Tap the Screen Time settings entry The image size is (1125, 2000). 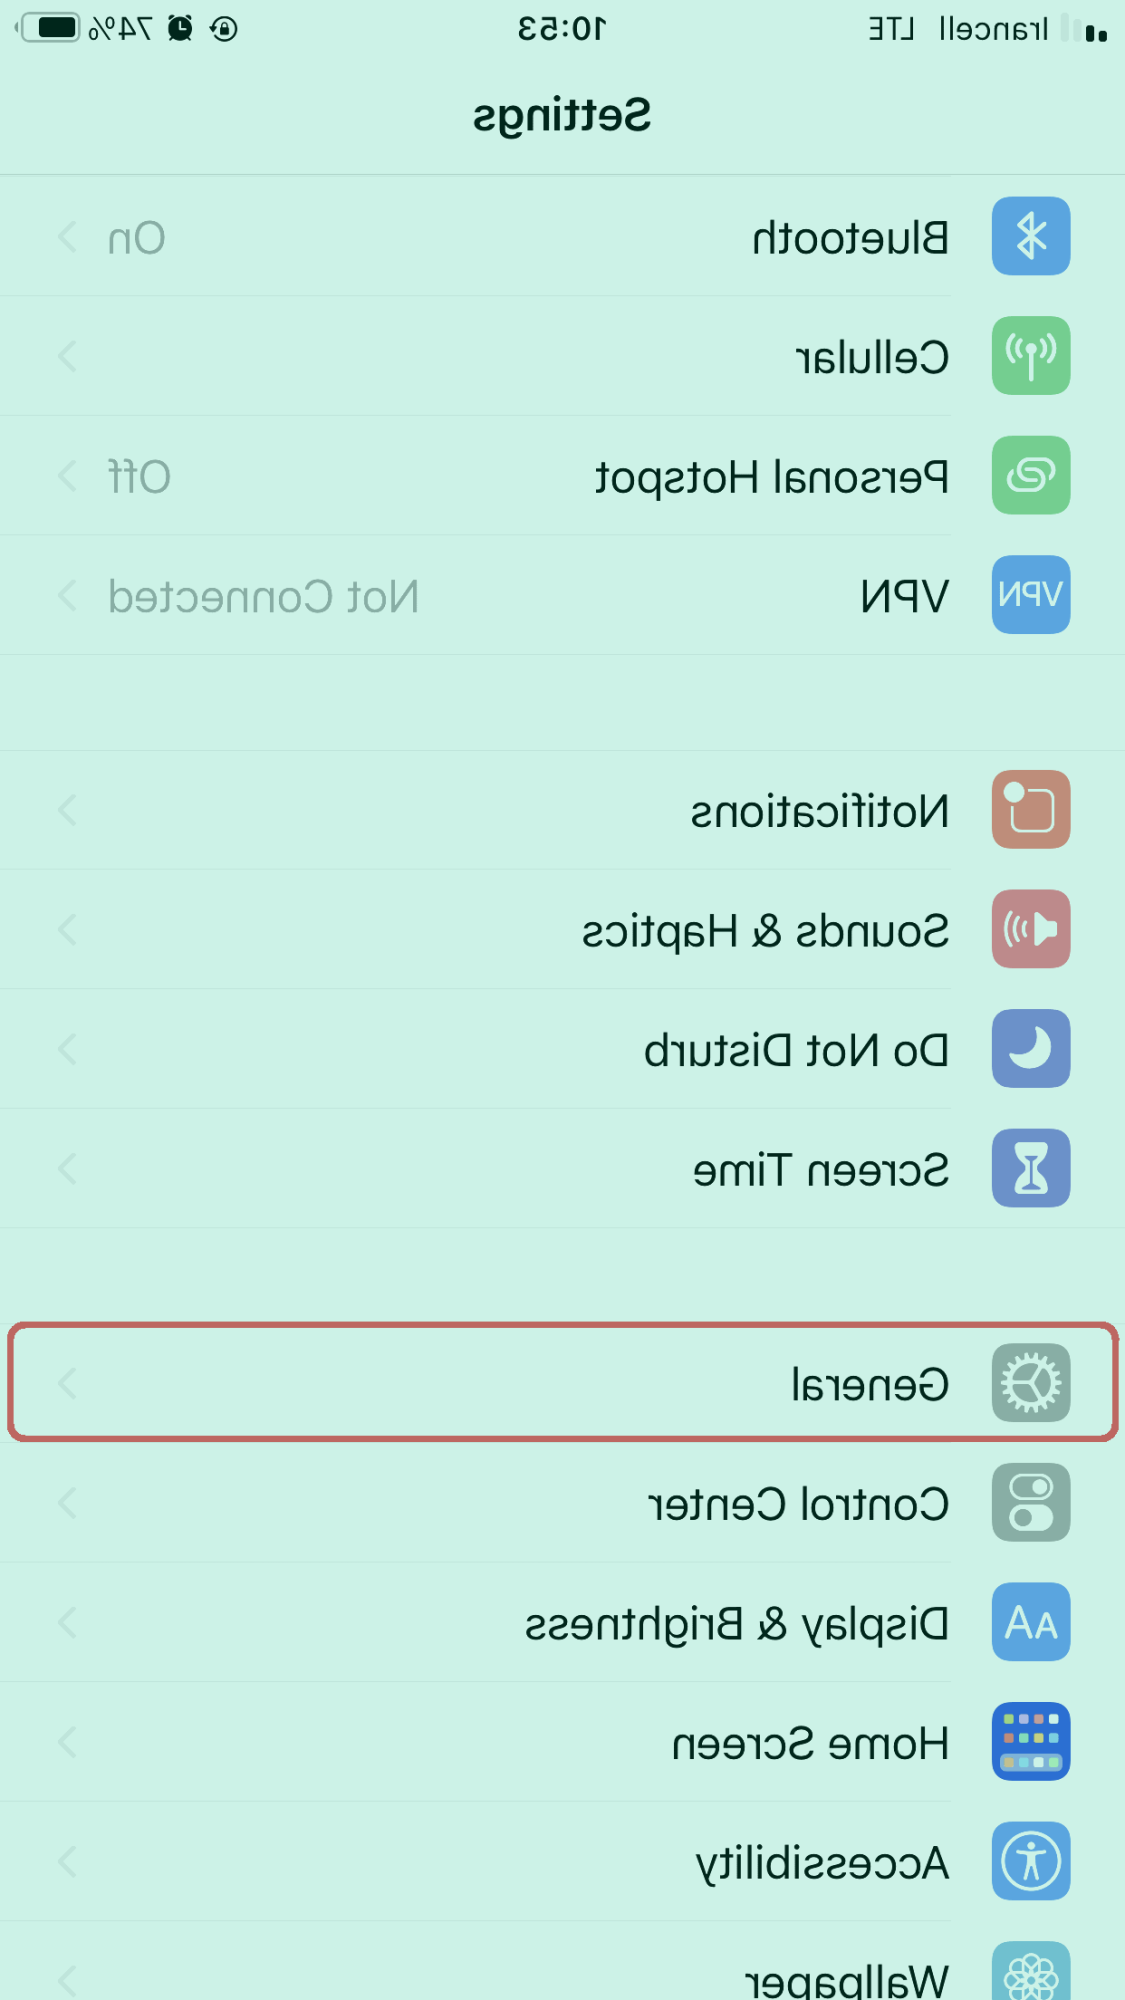(x=560, y=1168)
